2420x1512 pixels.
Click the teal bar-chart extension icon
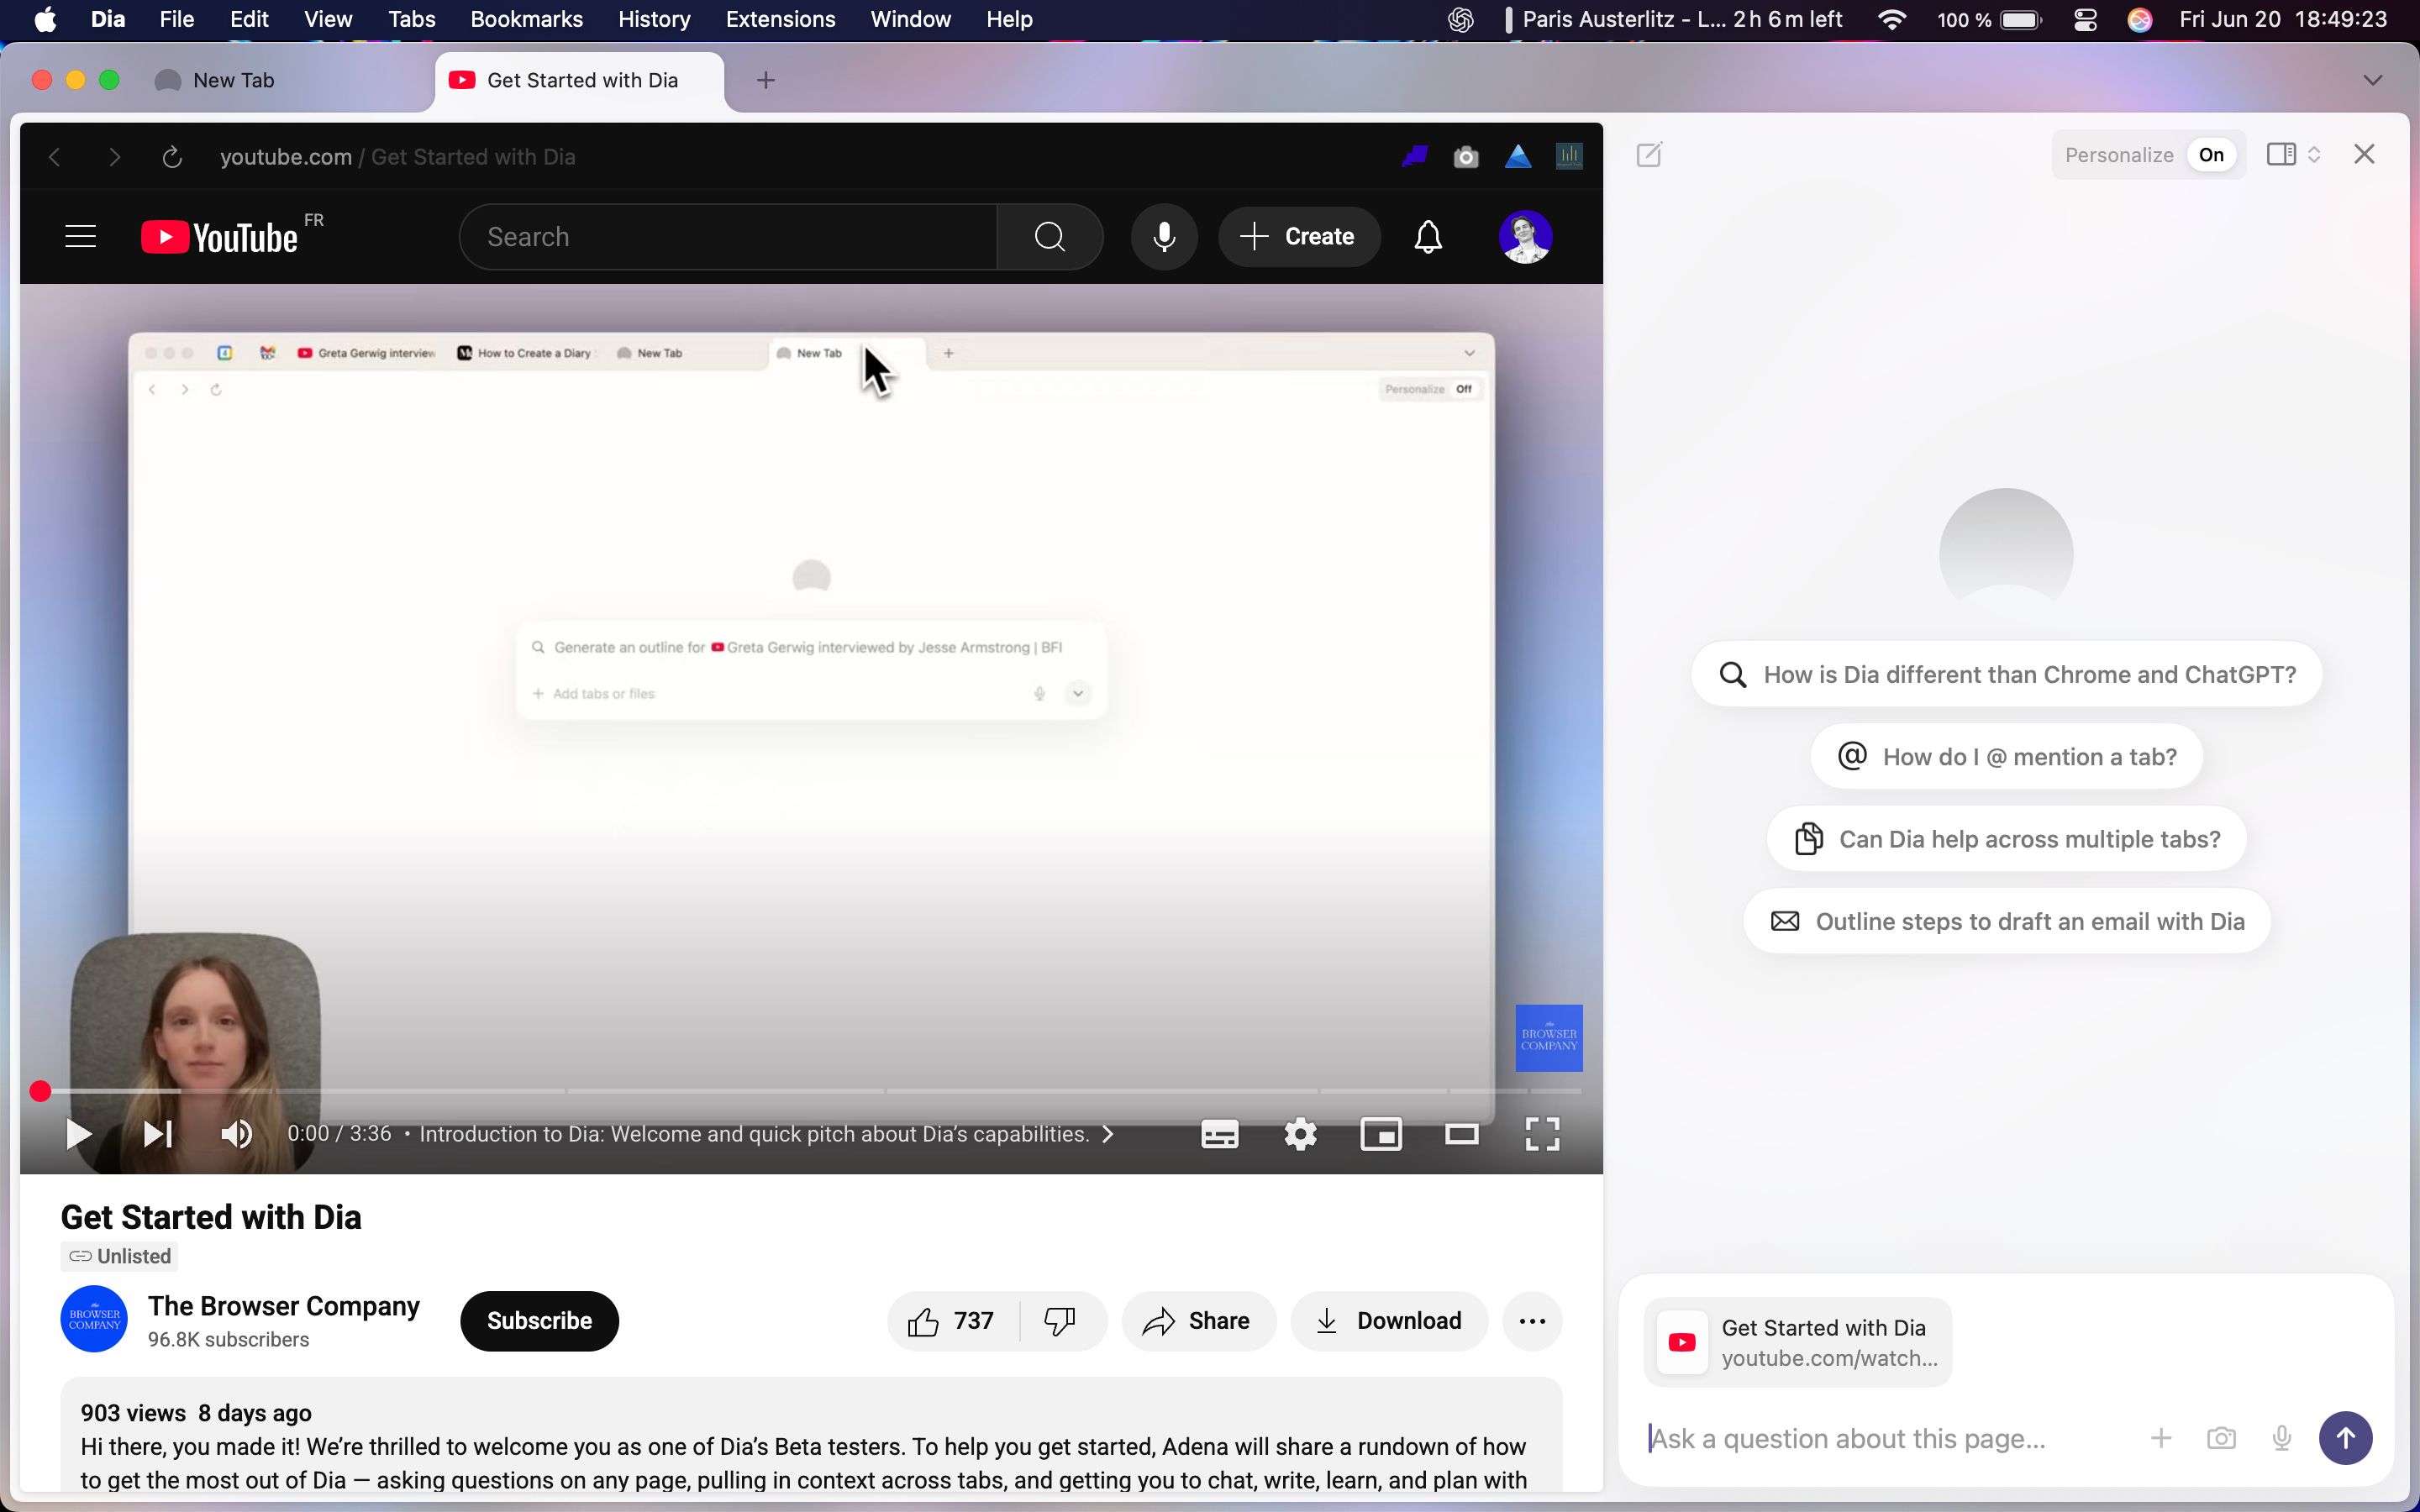click(x=1569, y=156)
